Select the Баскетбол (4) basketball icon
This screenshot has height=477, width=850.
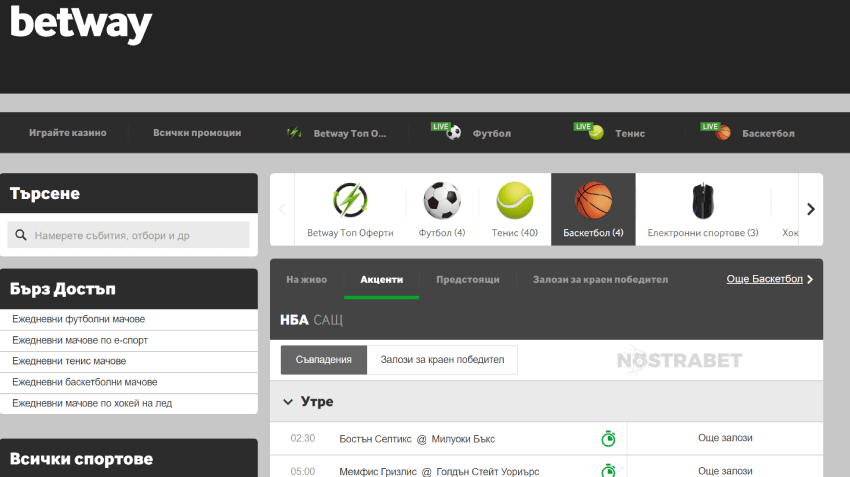point(593,200)
